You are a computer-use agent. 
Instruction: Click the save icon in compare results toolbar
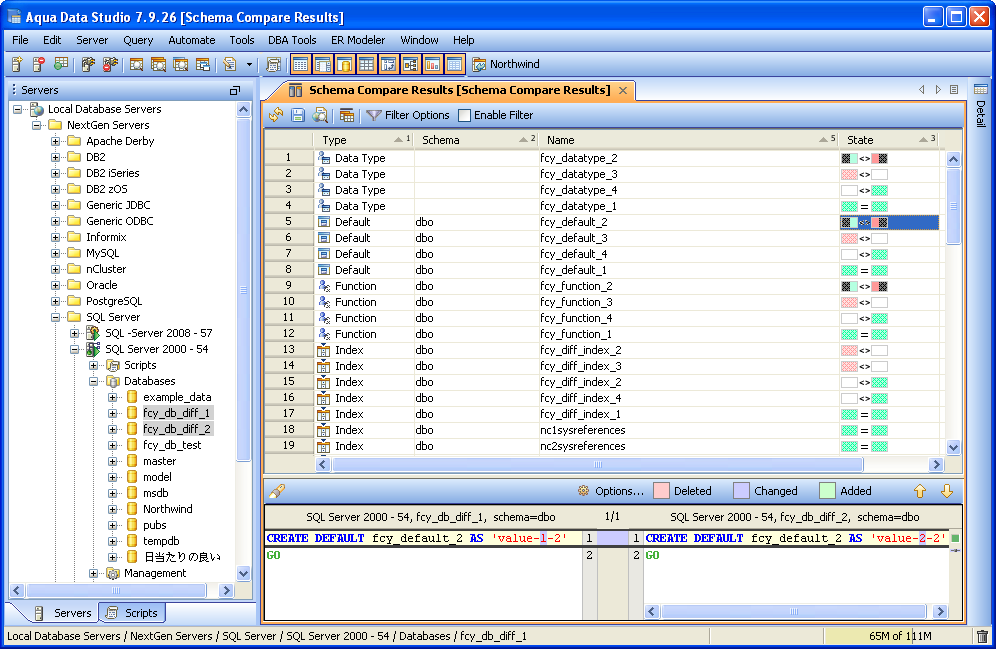(x=298, y=115)
